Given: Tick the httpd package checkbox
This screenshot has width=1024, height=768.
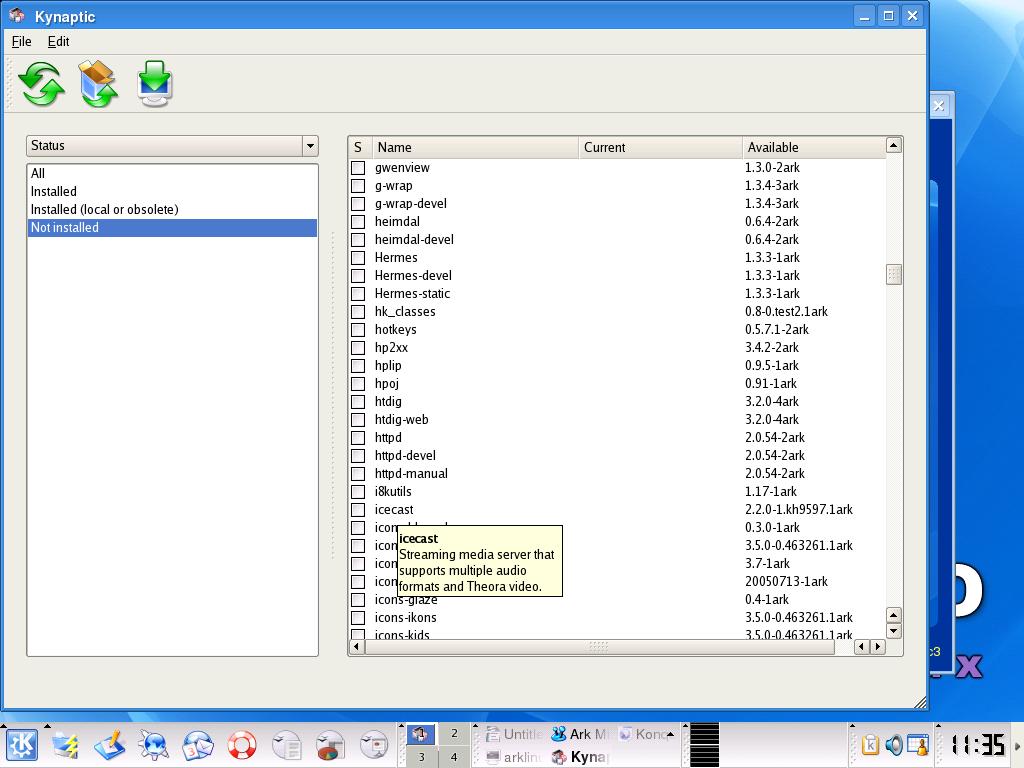Looking at the screenshot, I should pos(358,438).
